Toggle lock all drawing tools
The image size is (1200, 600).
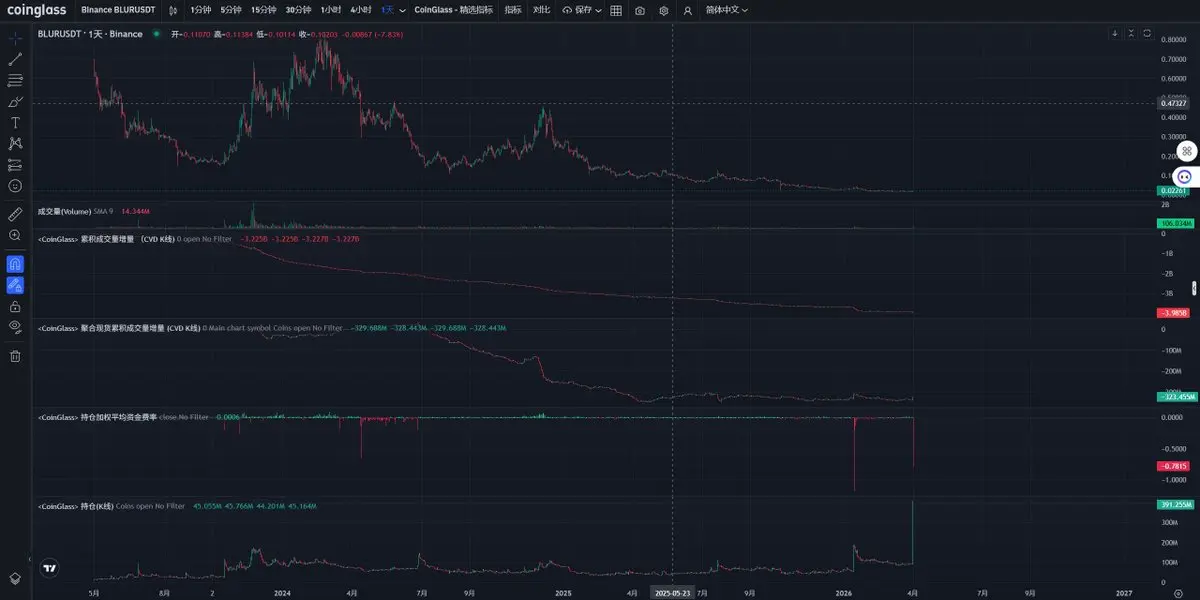tap(15, 306)
